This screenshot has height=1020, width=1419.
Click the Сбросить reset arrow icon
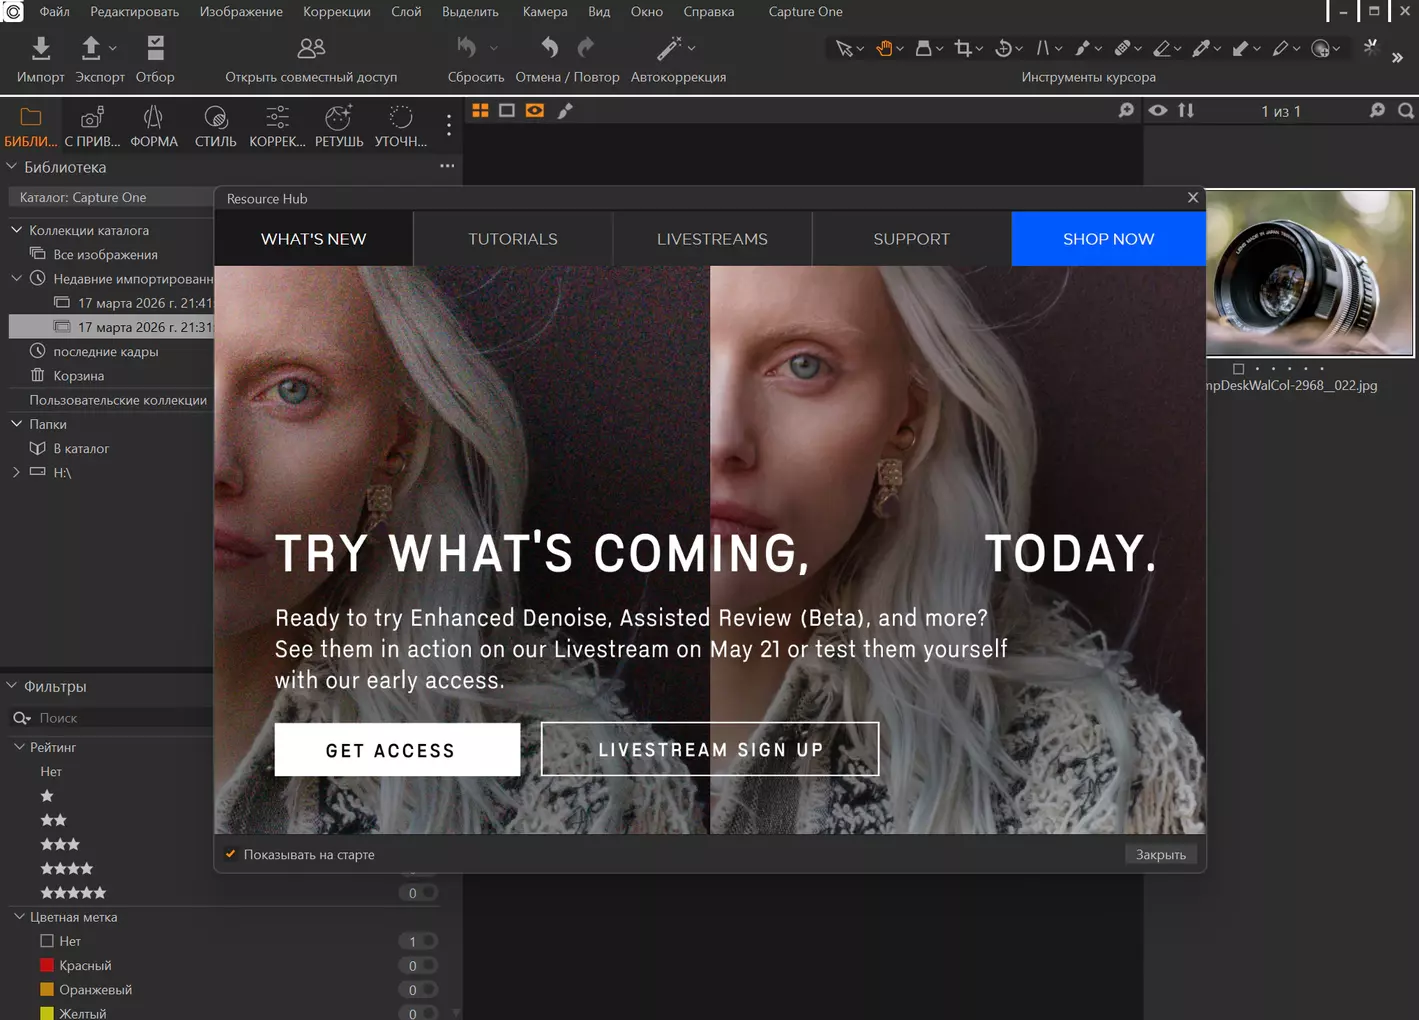[467, 47]
